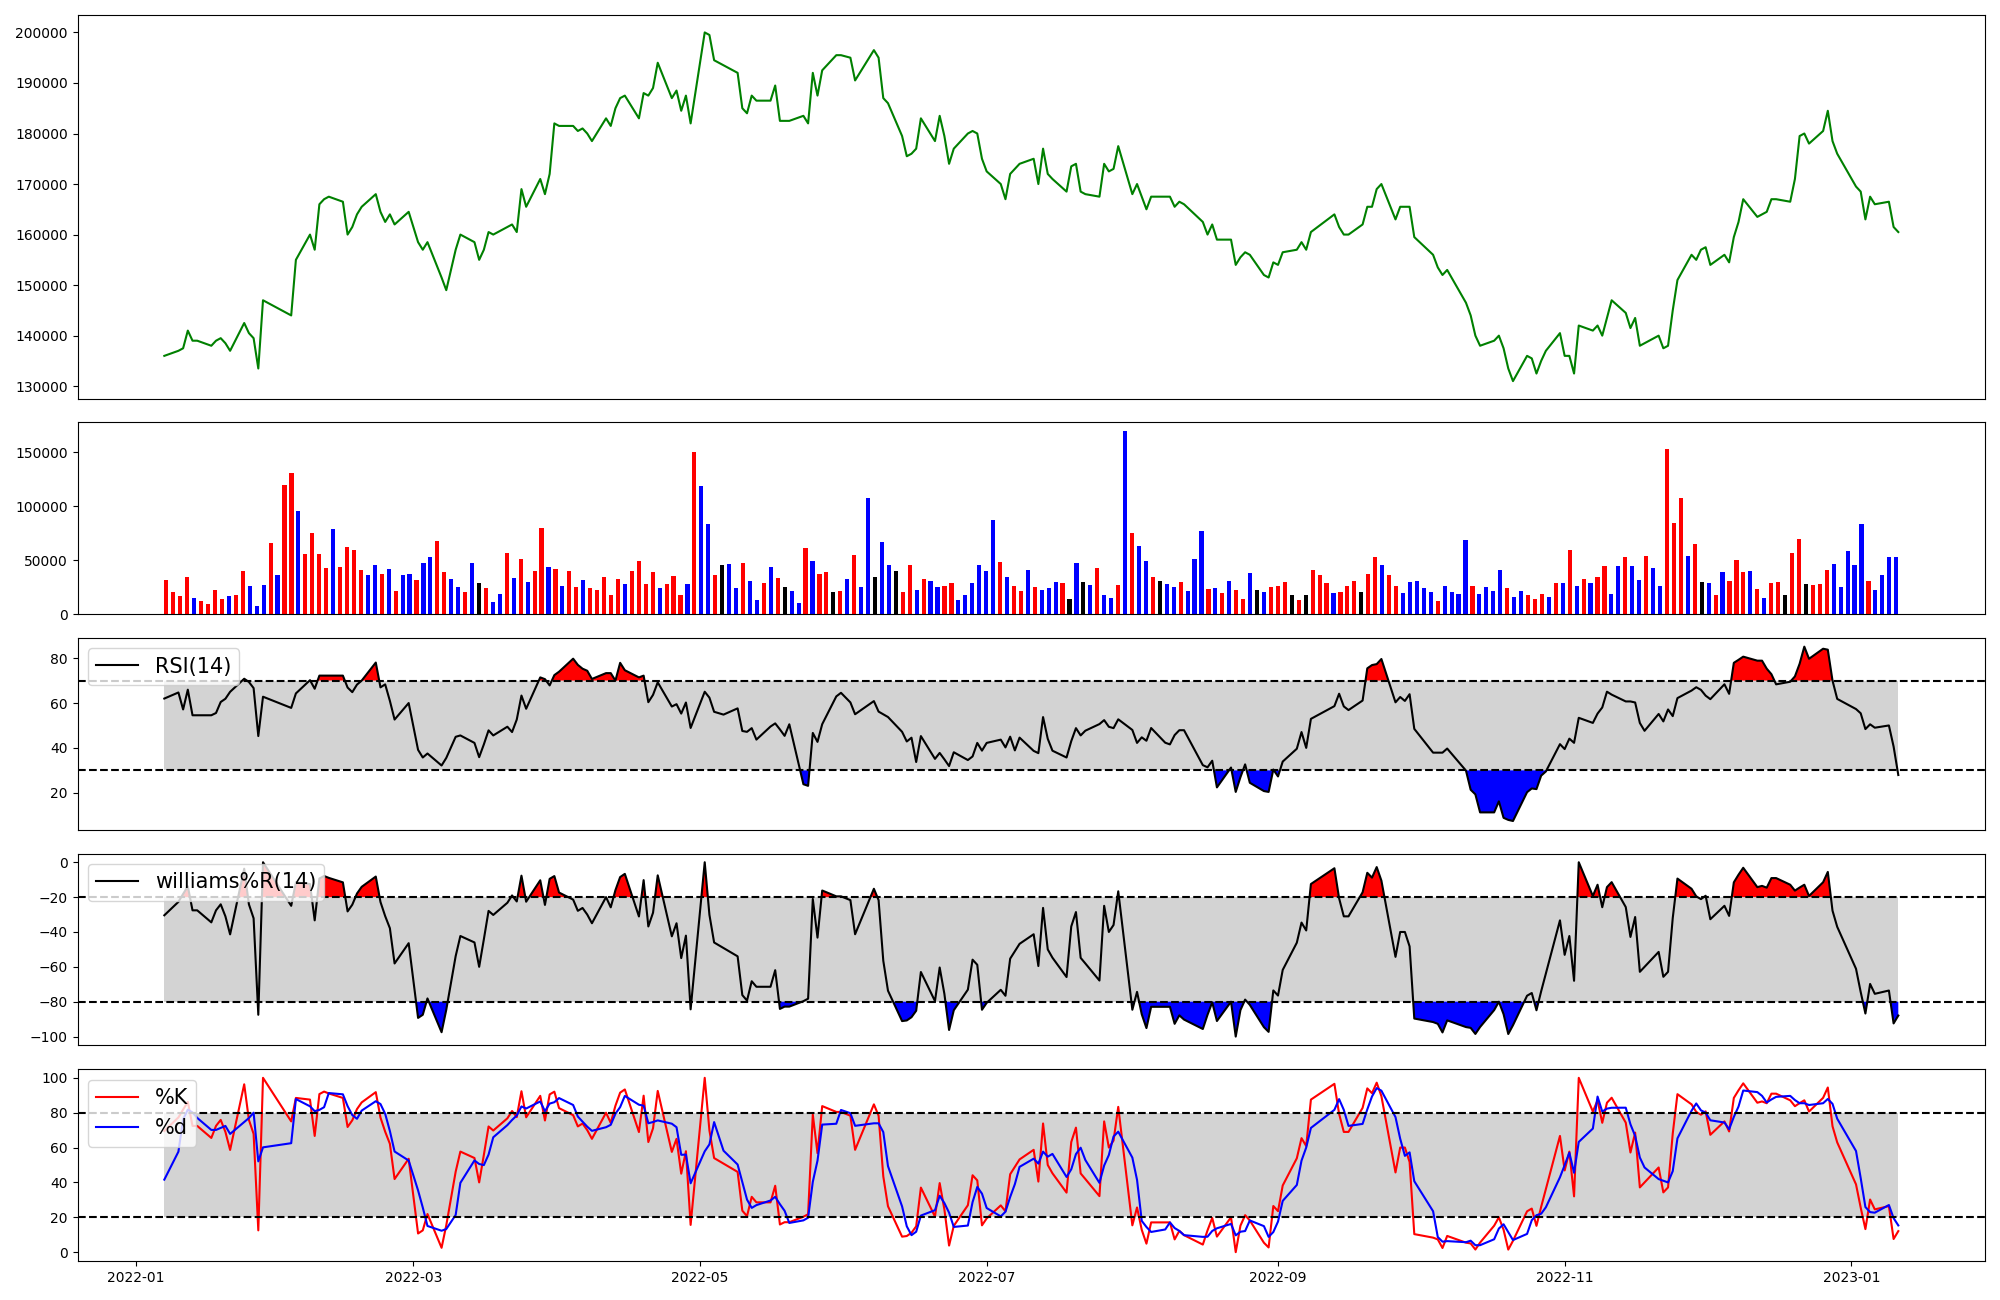Click the RSI(14) legend label
The image size is (2000, 1300).
pyautogui.click(x=192, y=666)
